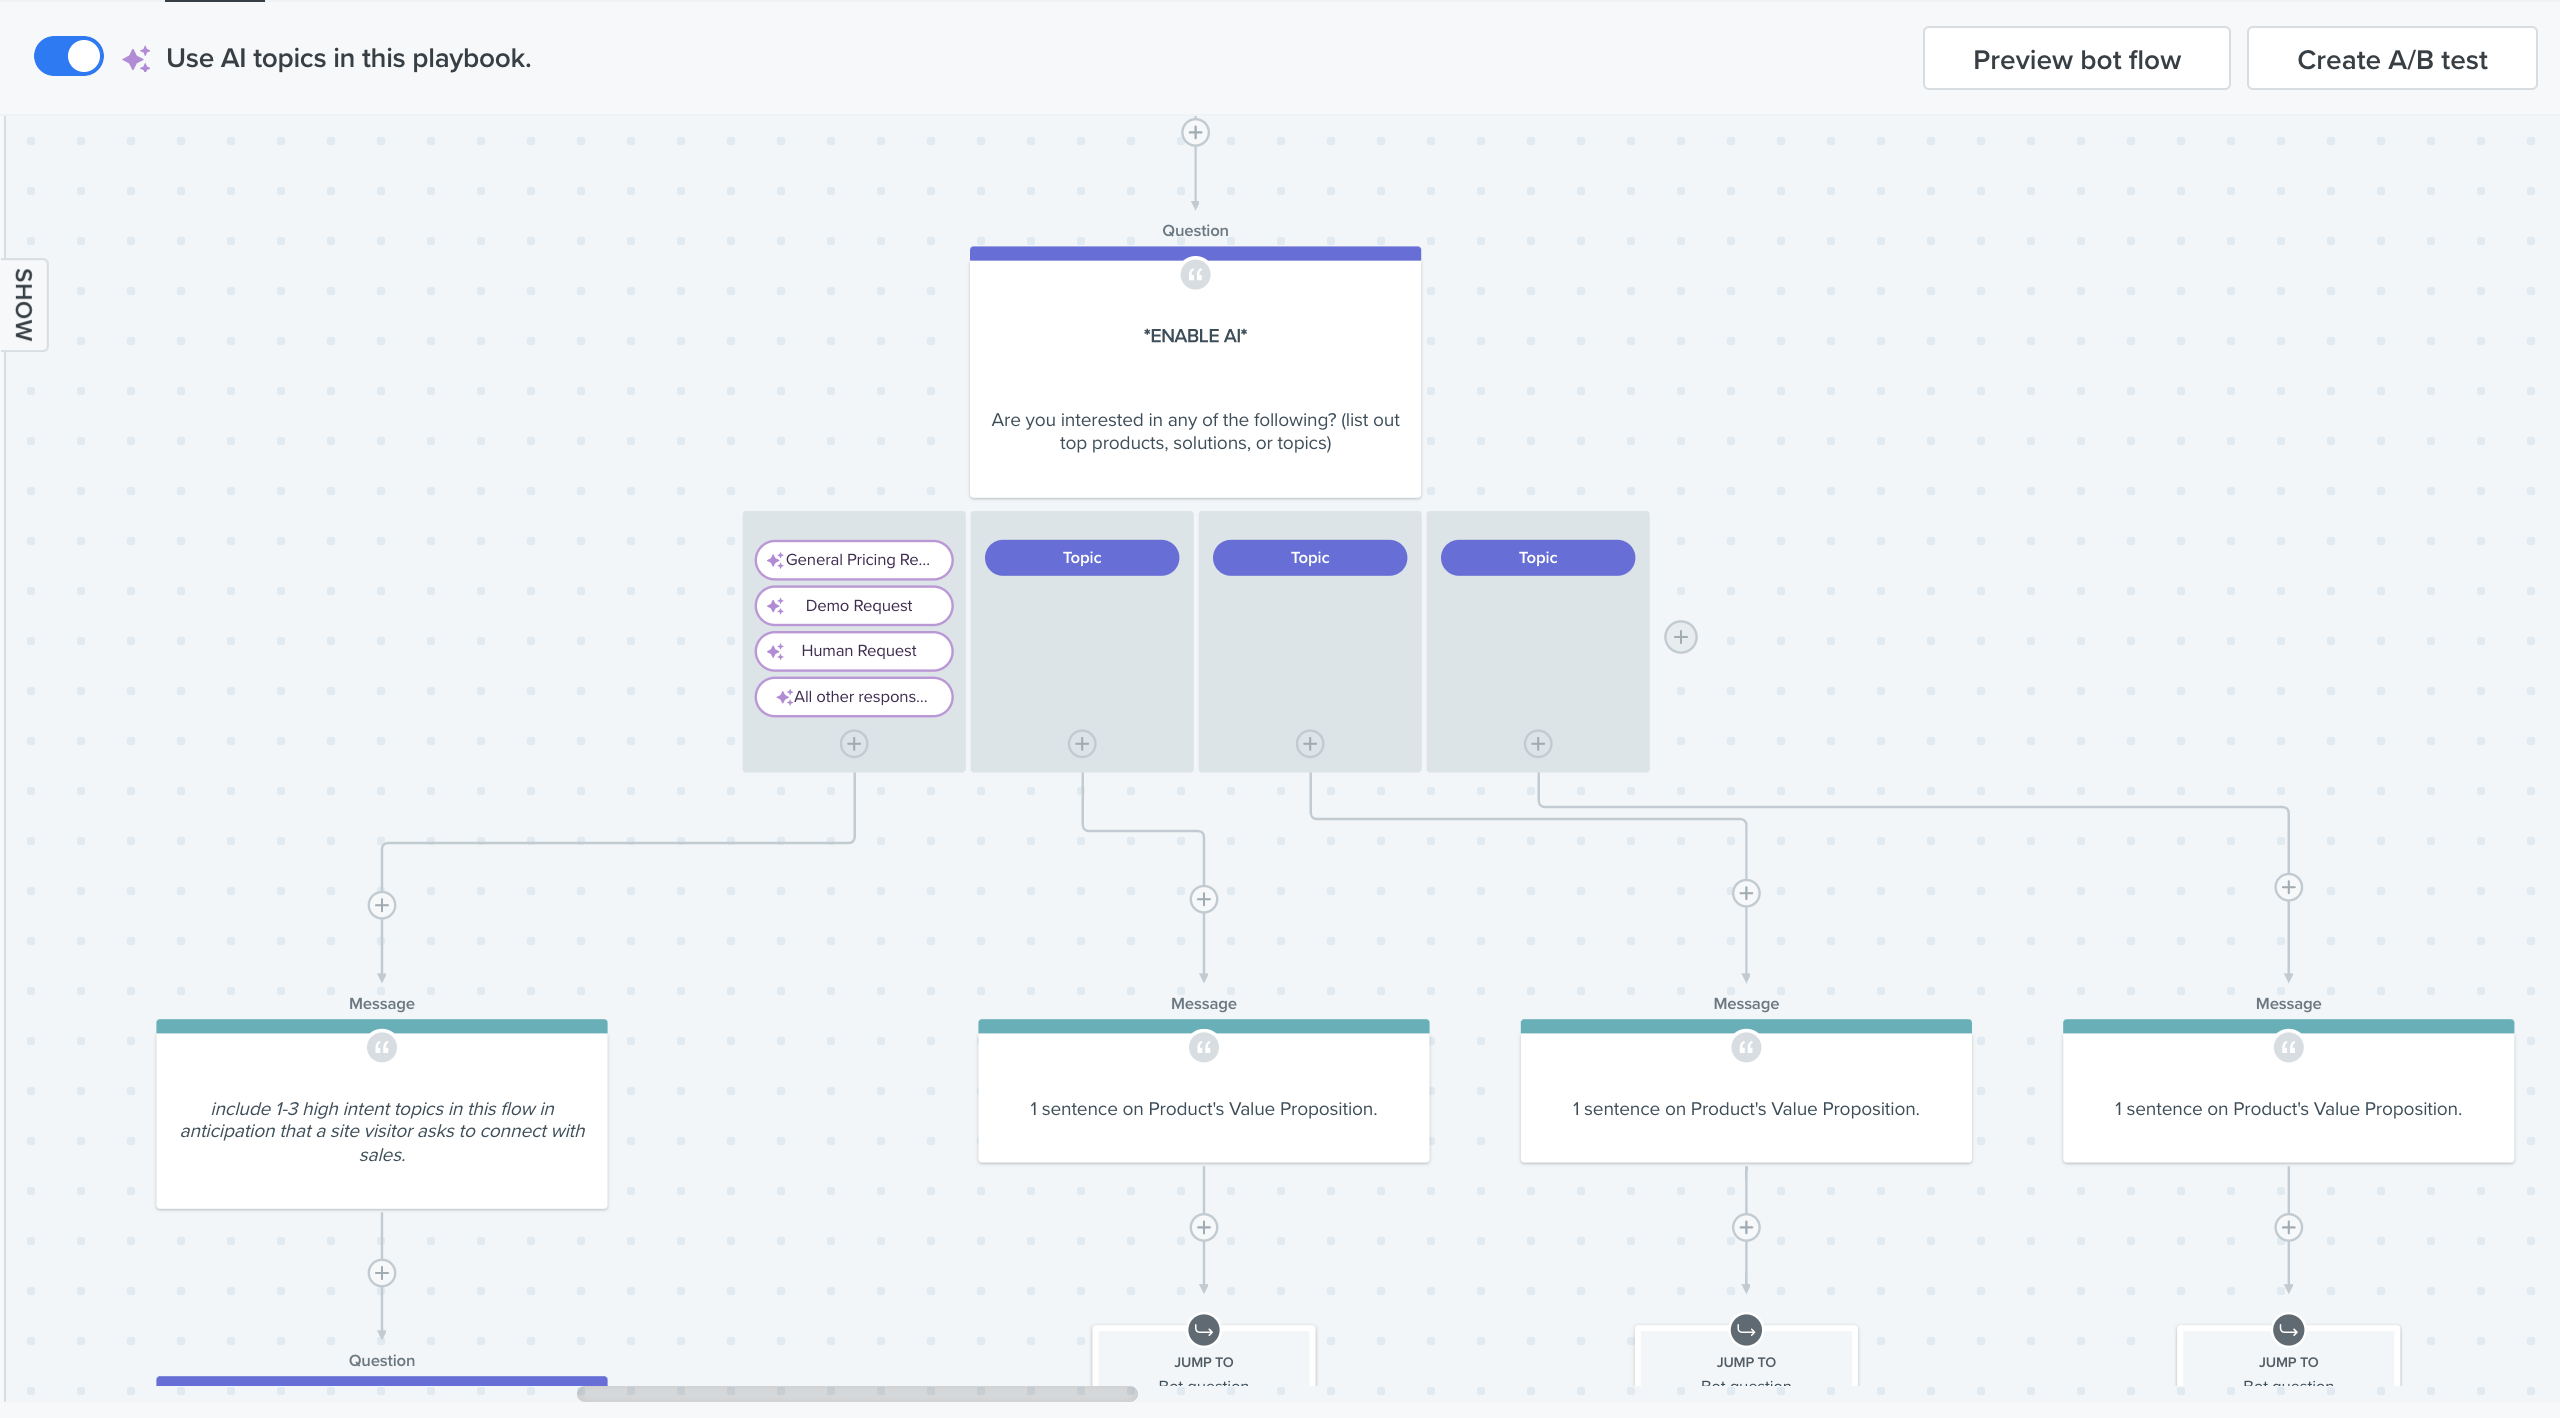Select All other respons... topic chip

pyautogui.click(x=854, y=697)
